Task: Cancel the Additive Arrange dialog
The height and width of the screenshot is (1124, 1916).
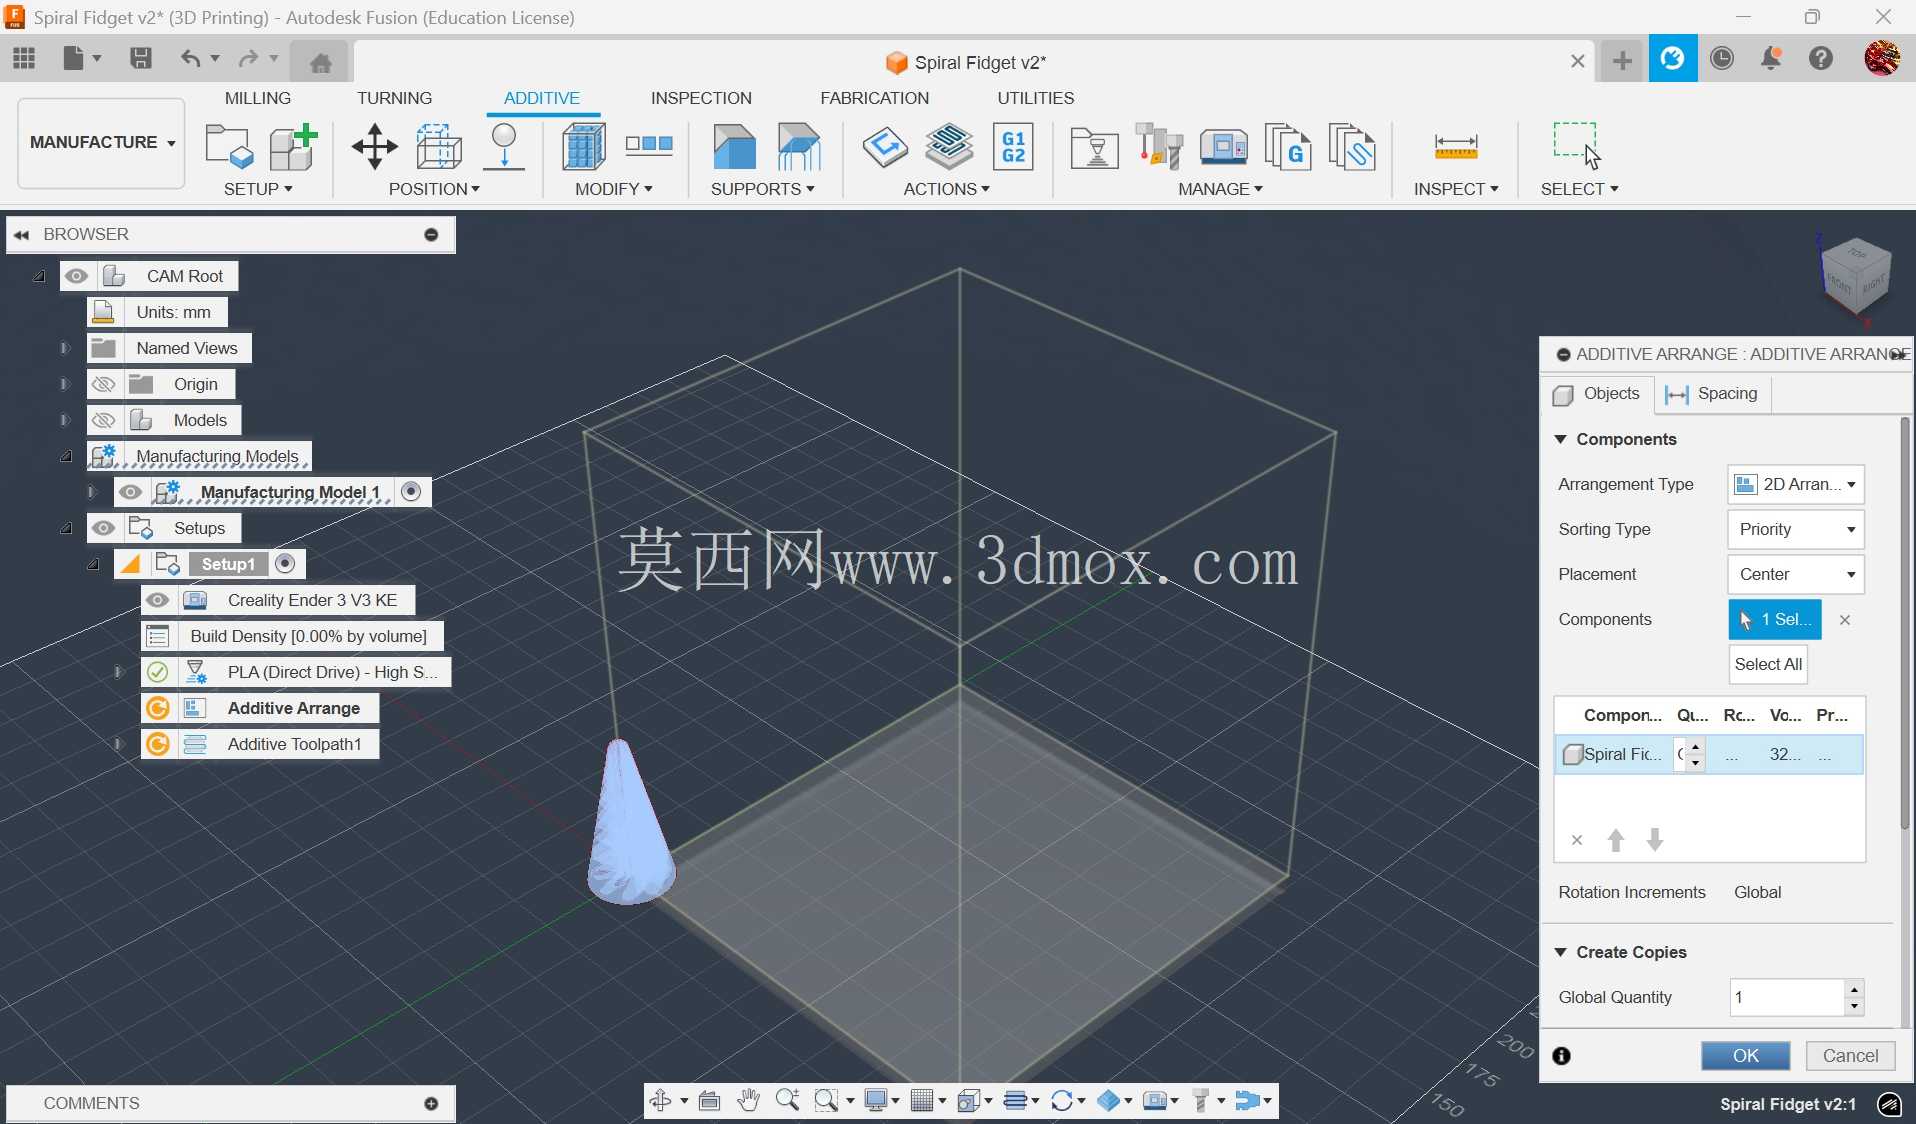Action: point(1851,1056)
